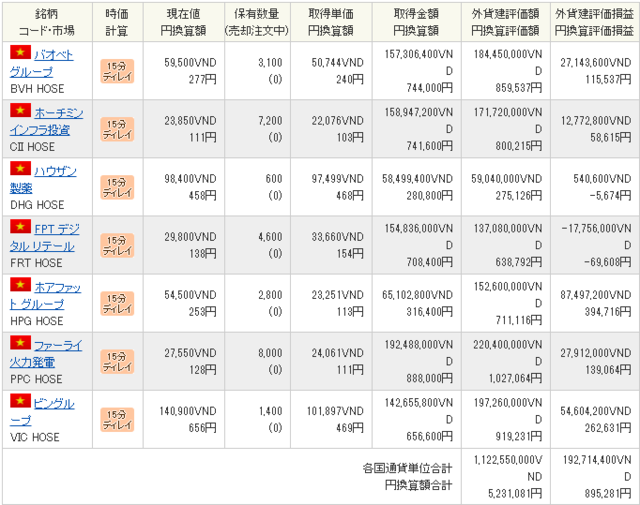Viewport: 640px width, 505px height.
Task: Click the 取得単価 column header
Action: [331, 22]
